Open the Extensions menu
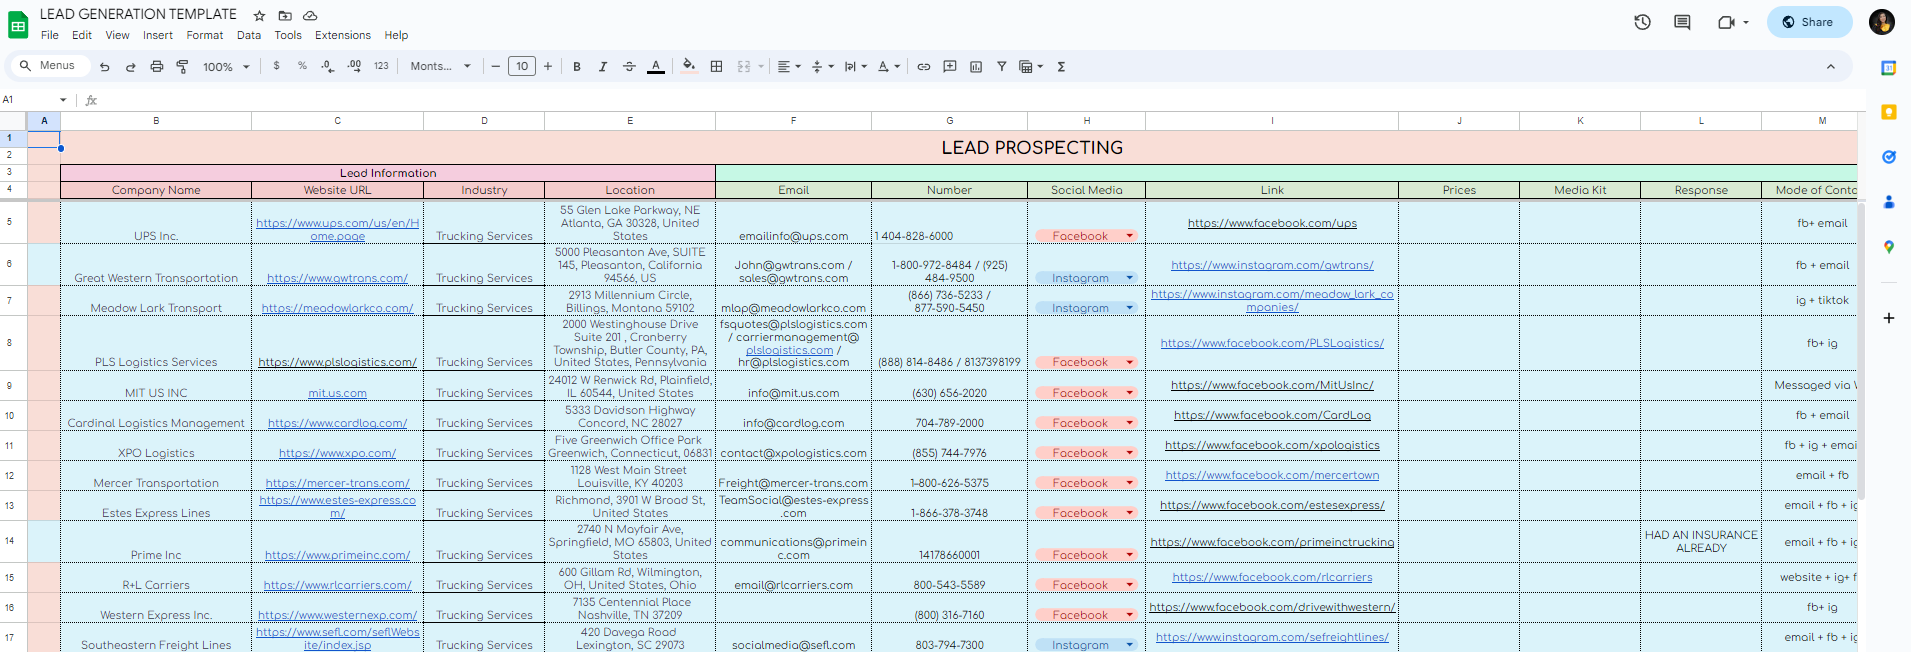 (343, 35)
